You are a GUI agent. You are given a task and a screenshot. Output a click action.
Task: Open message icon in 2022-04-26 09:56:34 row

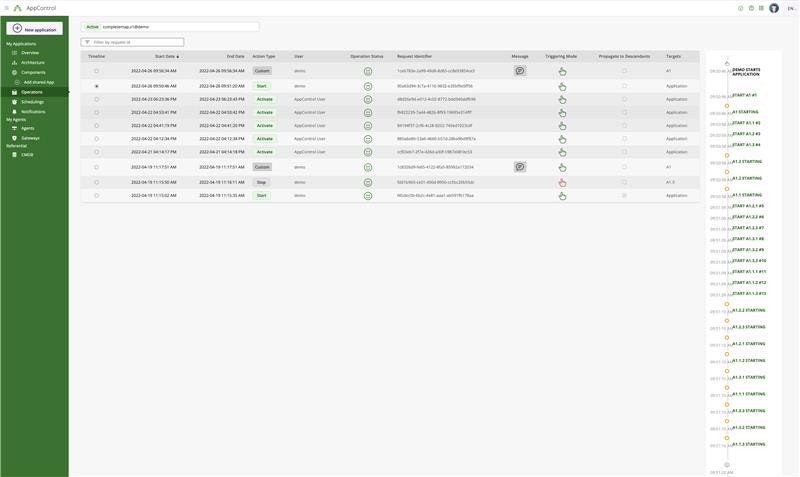click(520, 71)
